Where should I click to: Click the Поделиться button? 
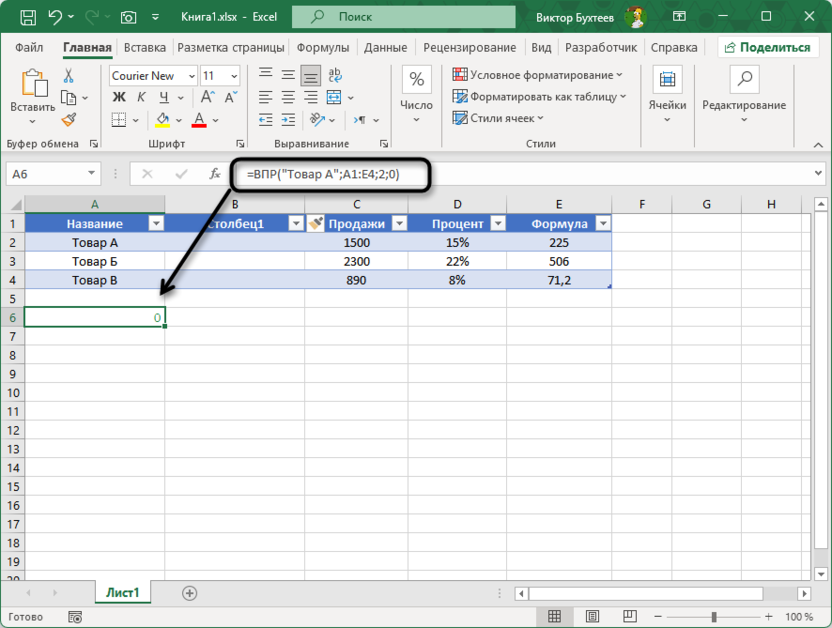768,47
